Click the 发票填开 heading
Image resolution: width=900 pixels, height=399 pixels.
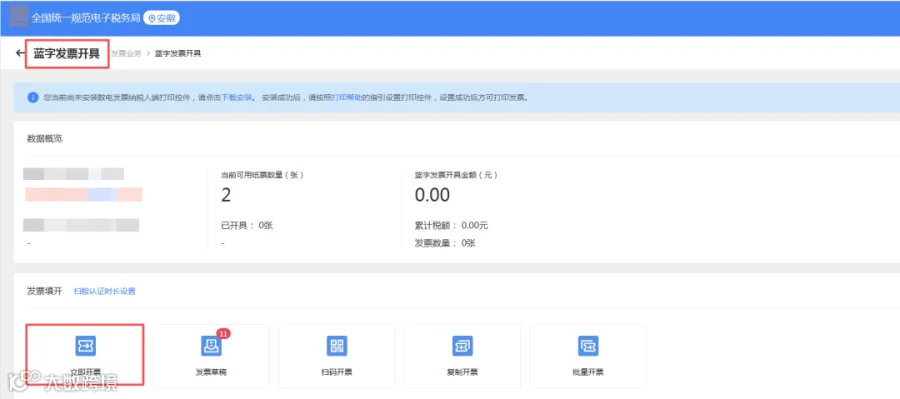coord(44,290)
